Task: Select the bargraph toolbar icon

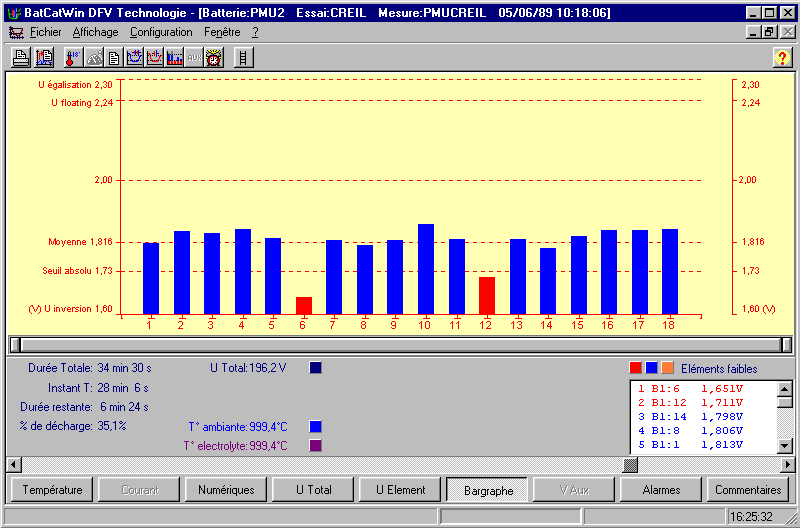Action: click(x=174, y=58)
